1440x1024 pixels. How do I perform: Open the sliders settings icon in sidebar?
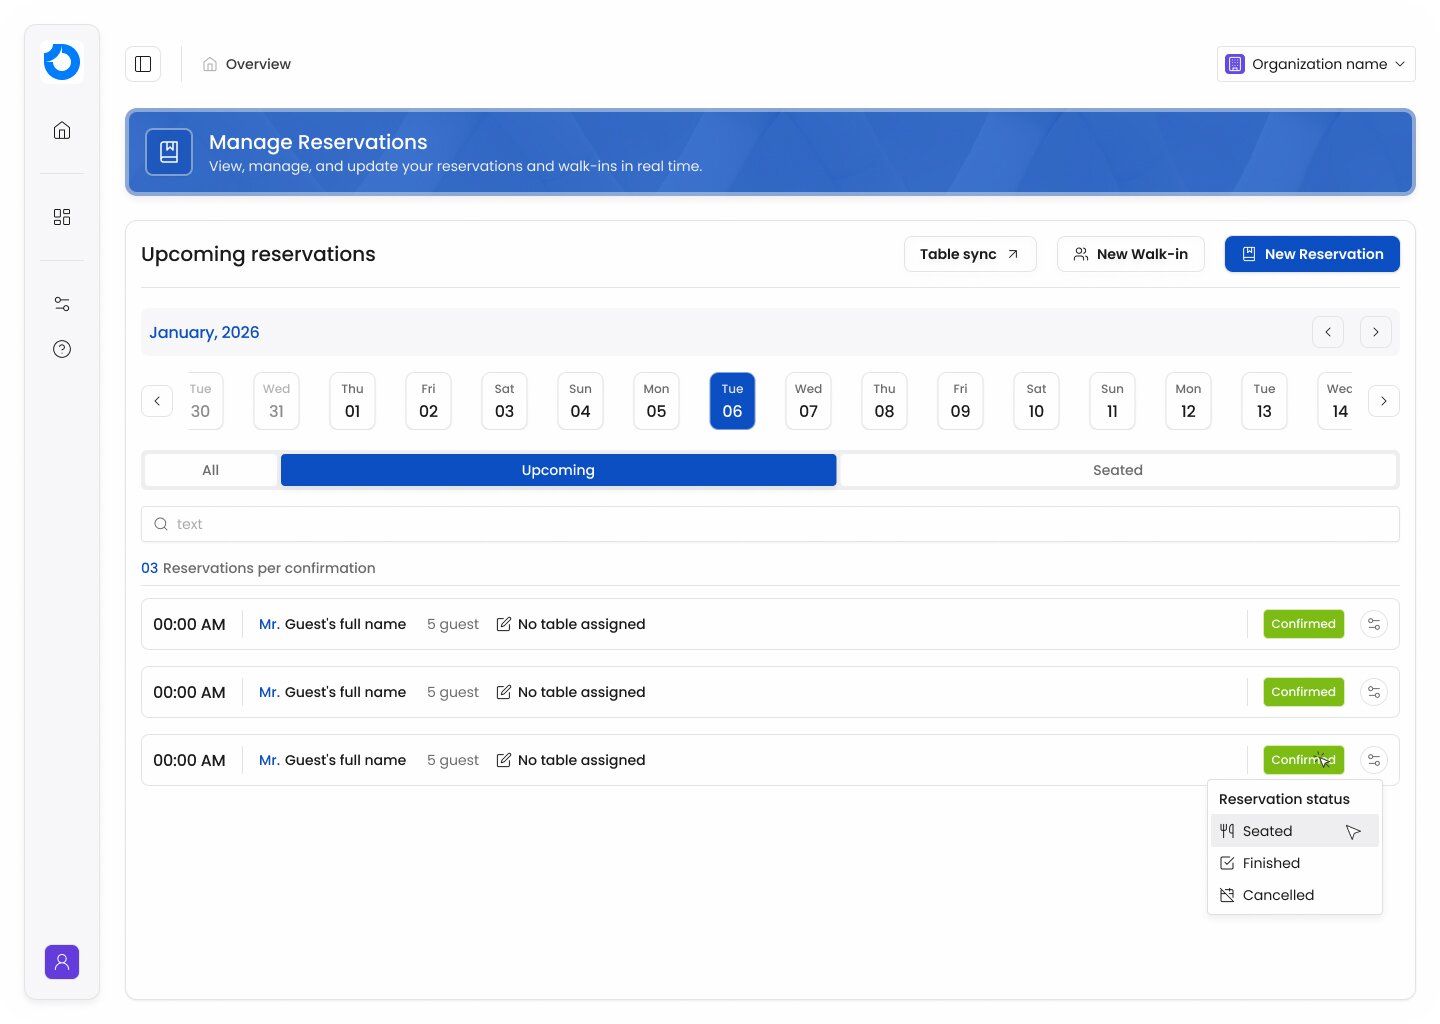(62, 304)
